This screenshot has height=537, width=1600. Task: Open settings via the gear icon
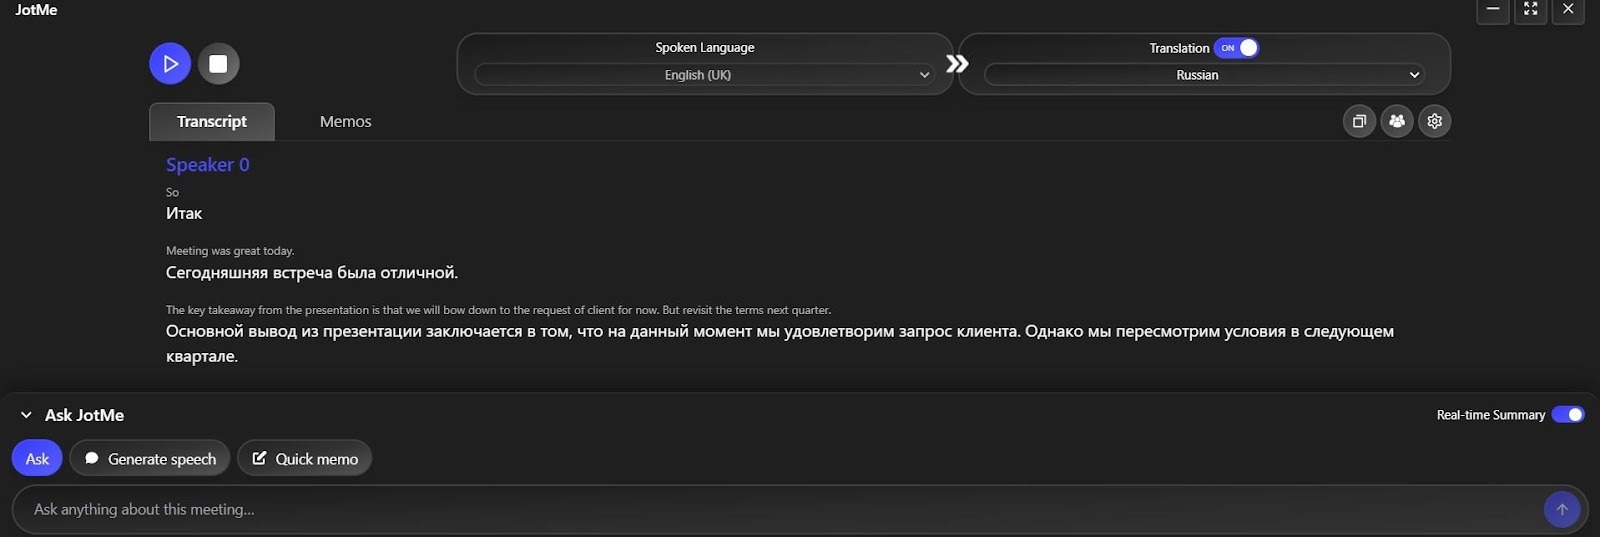coord(1435,121)
